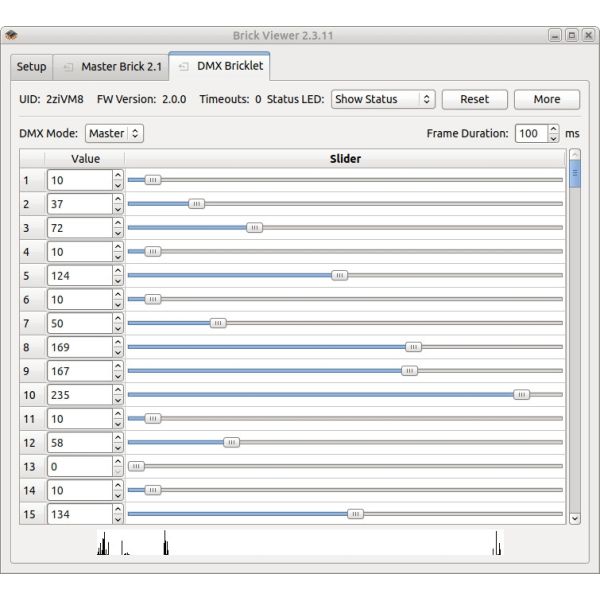The width and height of the screenshot is (600, 600).
Task: Click the Frame Duration input field
Action: [x=532, y=134]
